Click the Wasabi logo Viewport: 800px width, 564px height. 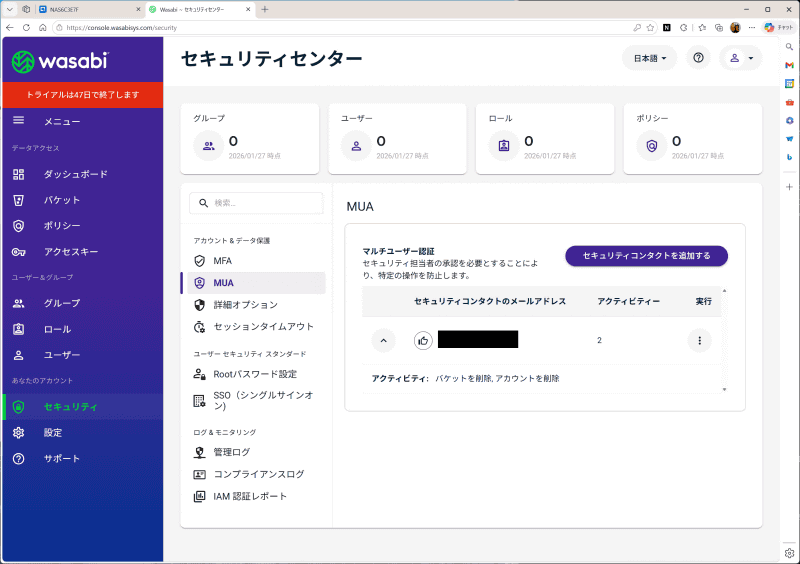coord(60,61)
